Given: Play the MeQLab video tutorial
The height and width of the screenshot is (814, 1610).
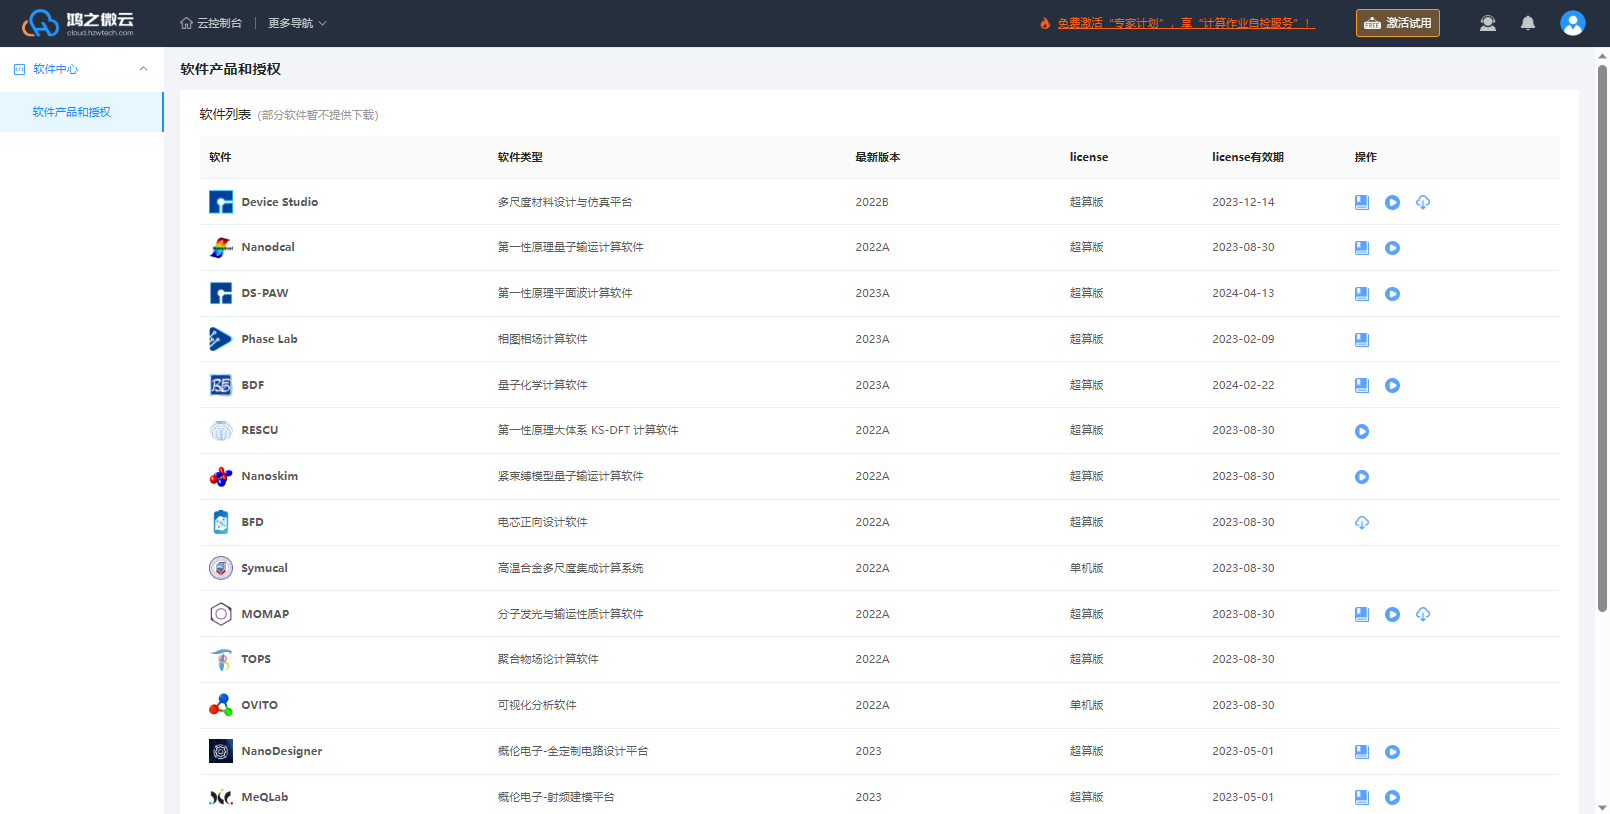Looking at the screenshot, I should coord(1392,797).
